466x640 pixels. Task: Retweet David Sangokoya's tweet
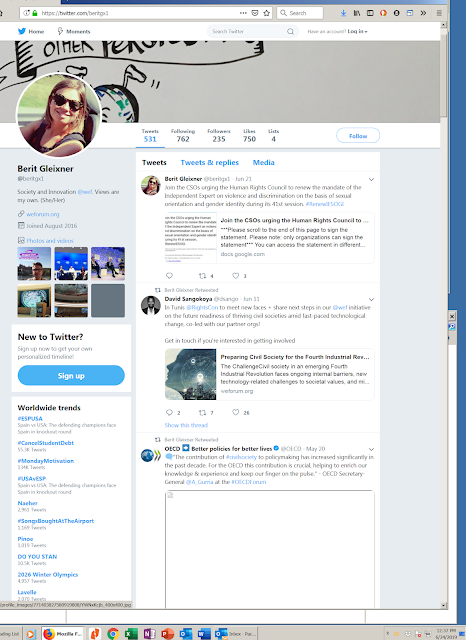click(202, 412)
